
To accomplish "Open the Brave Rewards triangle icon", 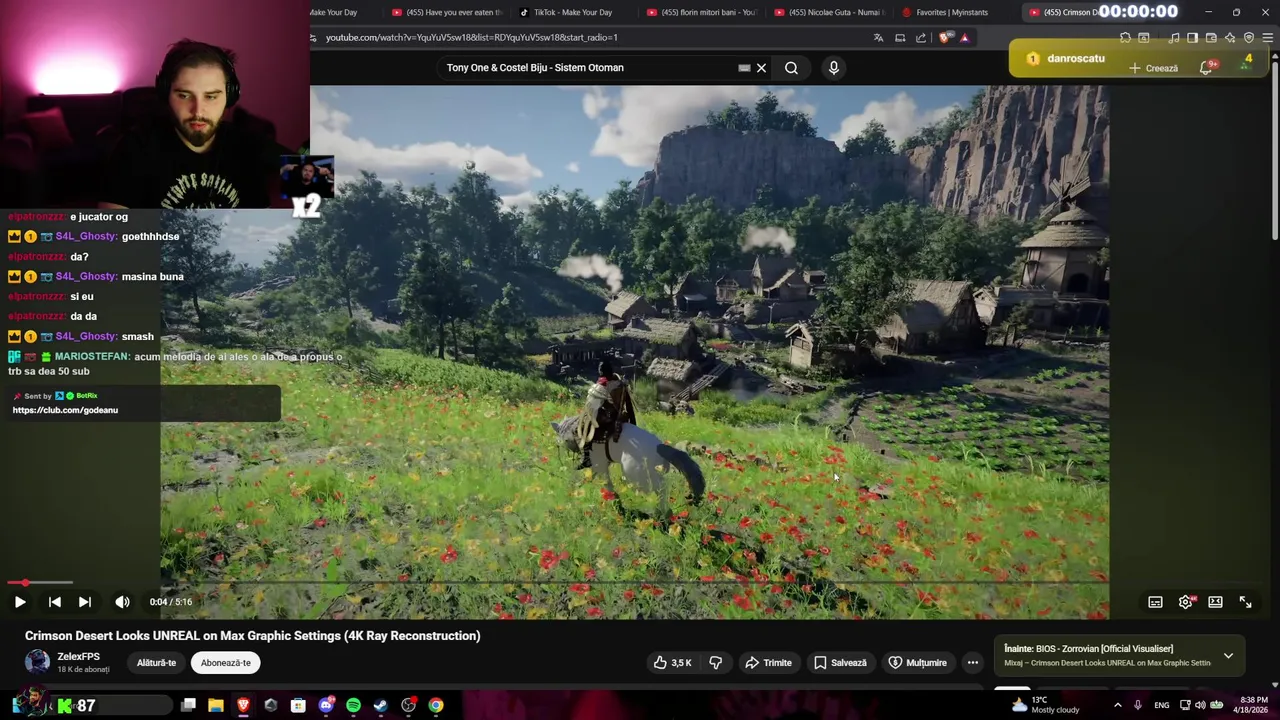I will click(x=965, y=38).
